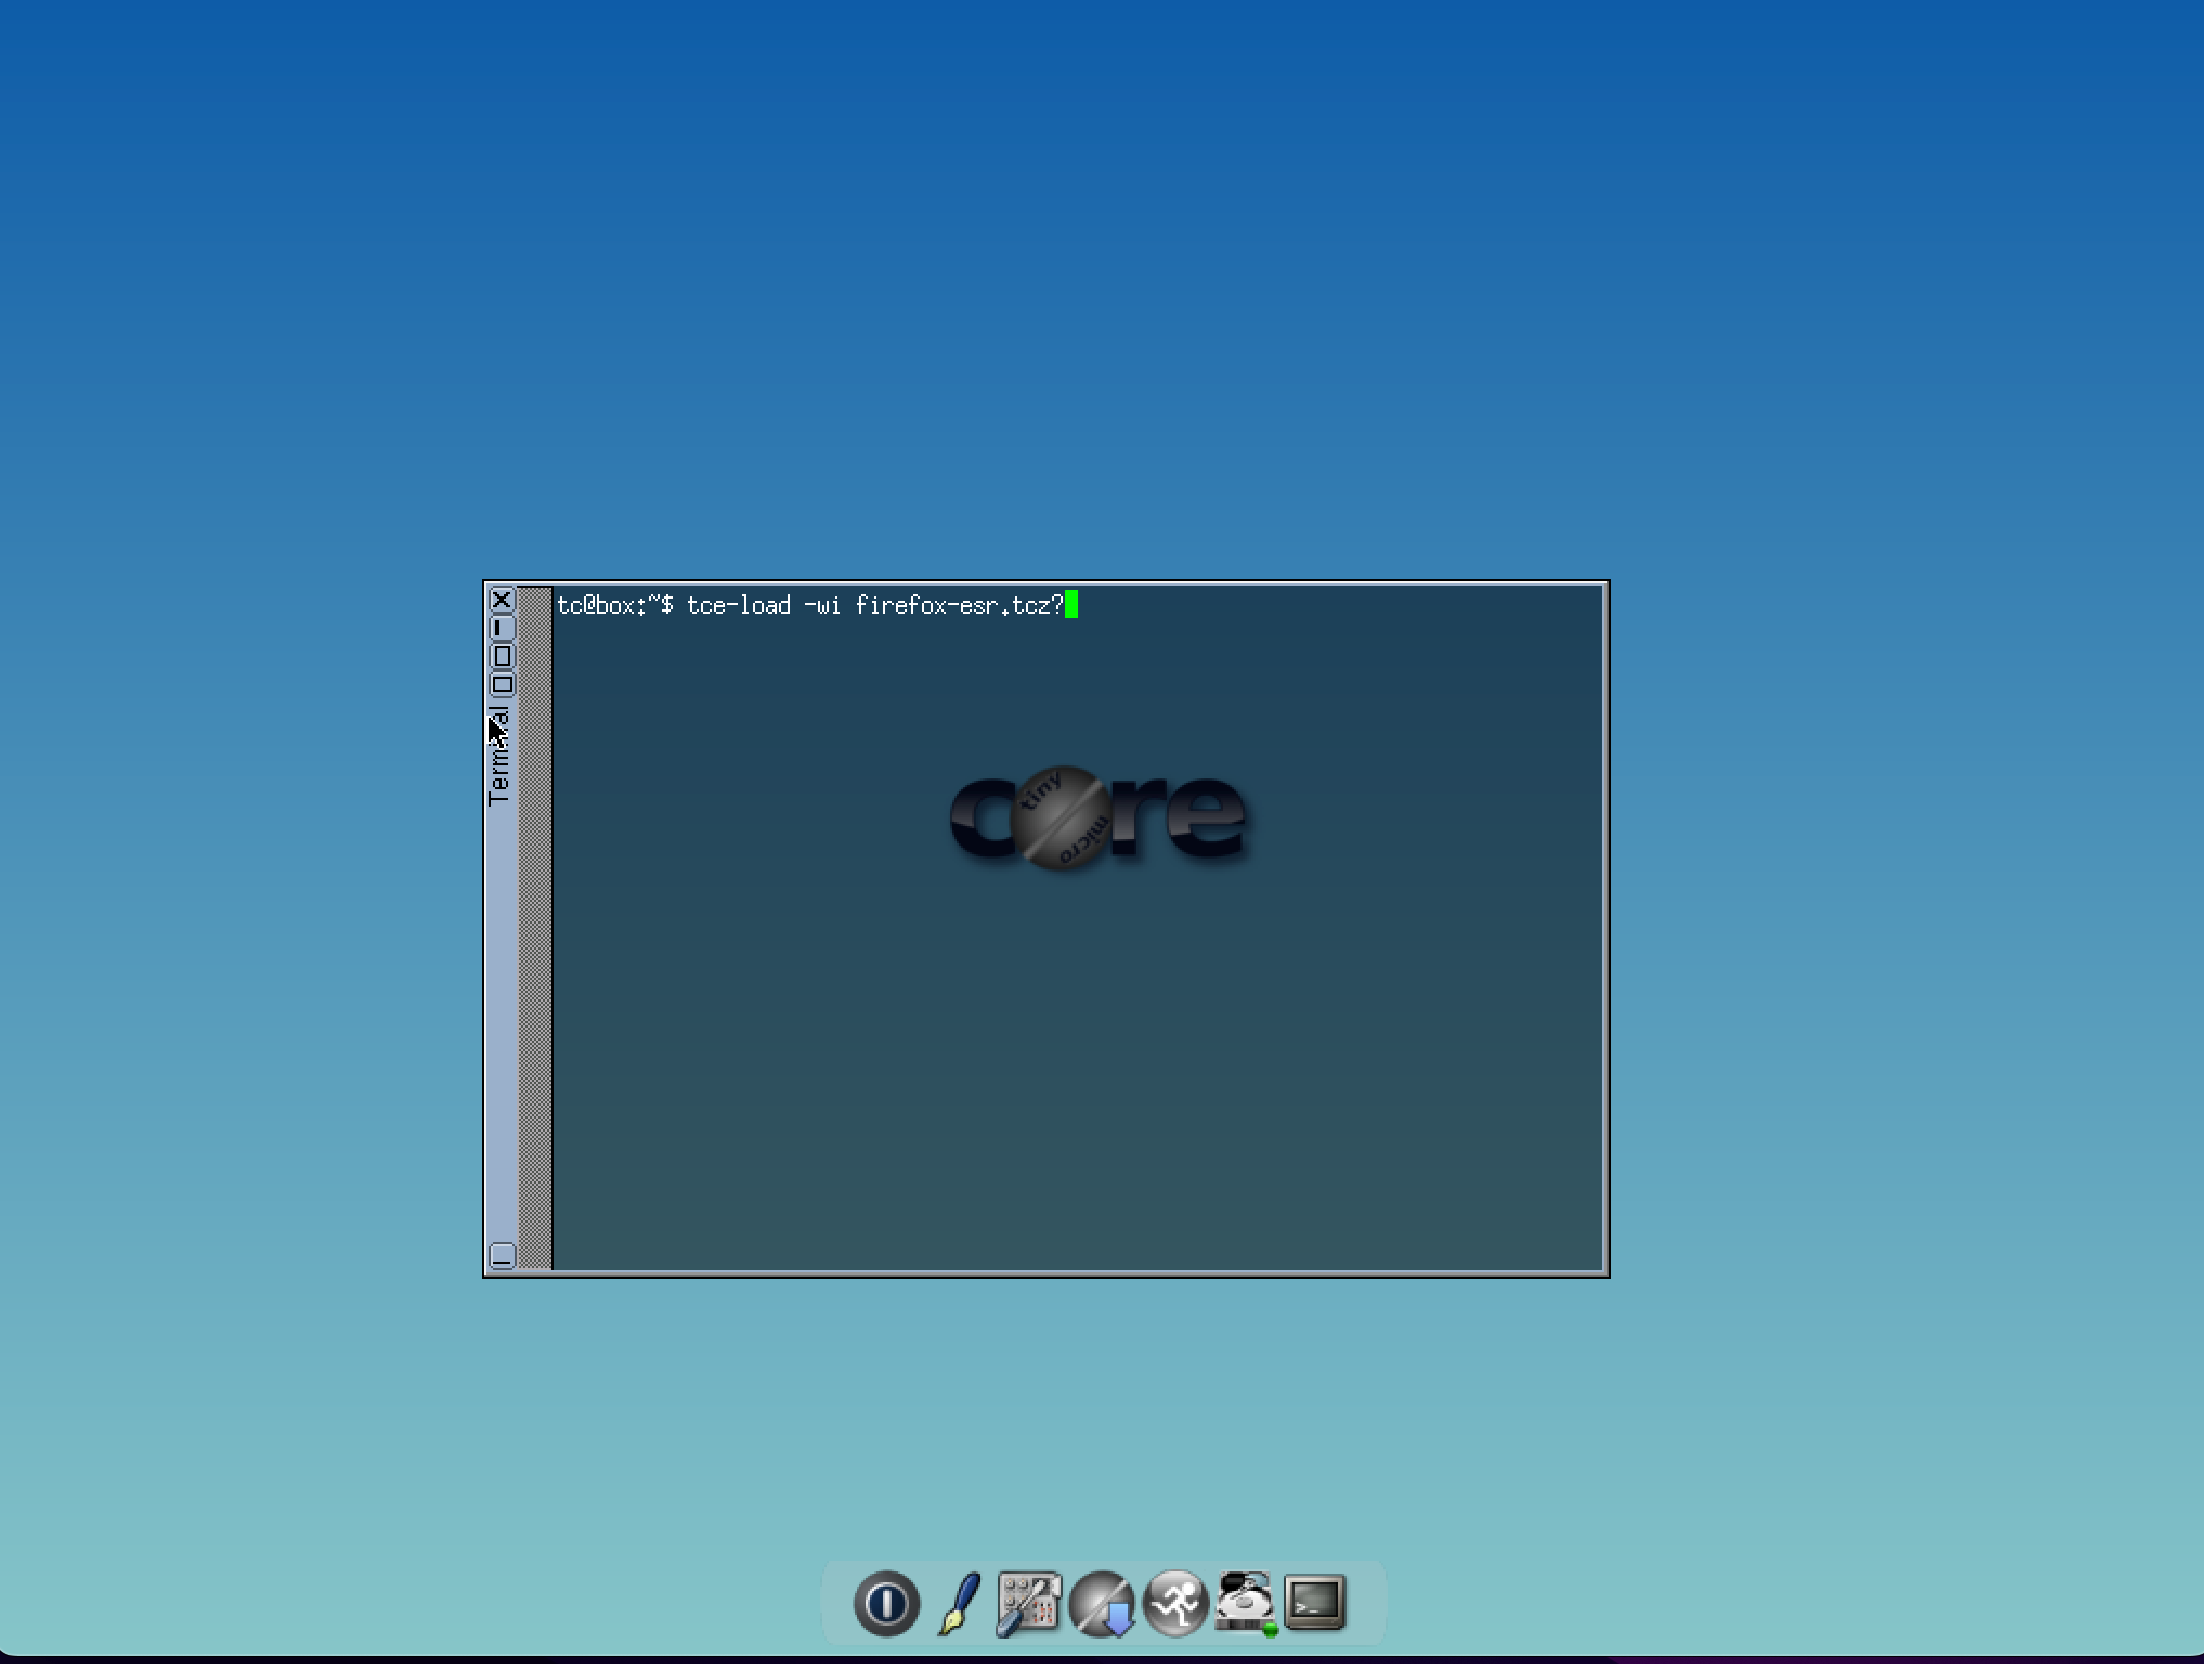Image resolution: width=2204 pixels, height=1664 pixels.
Task: Open the MountTool hard-disk icon
Action: click(x=1243, y=1601)
